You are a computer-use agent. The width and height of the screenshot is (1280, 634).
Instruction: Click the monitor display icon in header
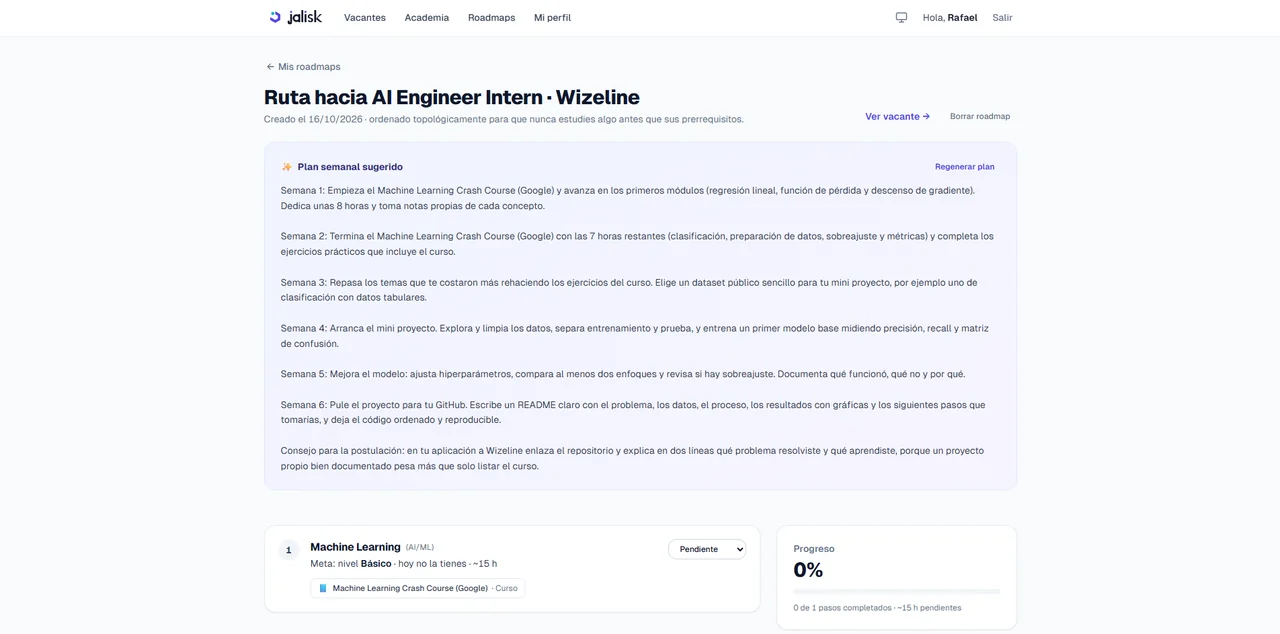tap(901, 18)
